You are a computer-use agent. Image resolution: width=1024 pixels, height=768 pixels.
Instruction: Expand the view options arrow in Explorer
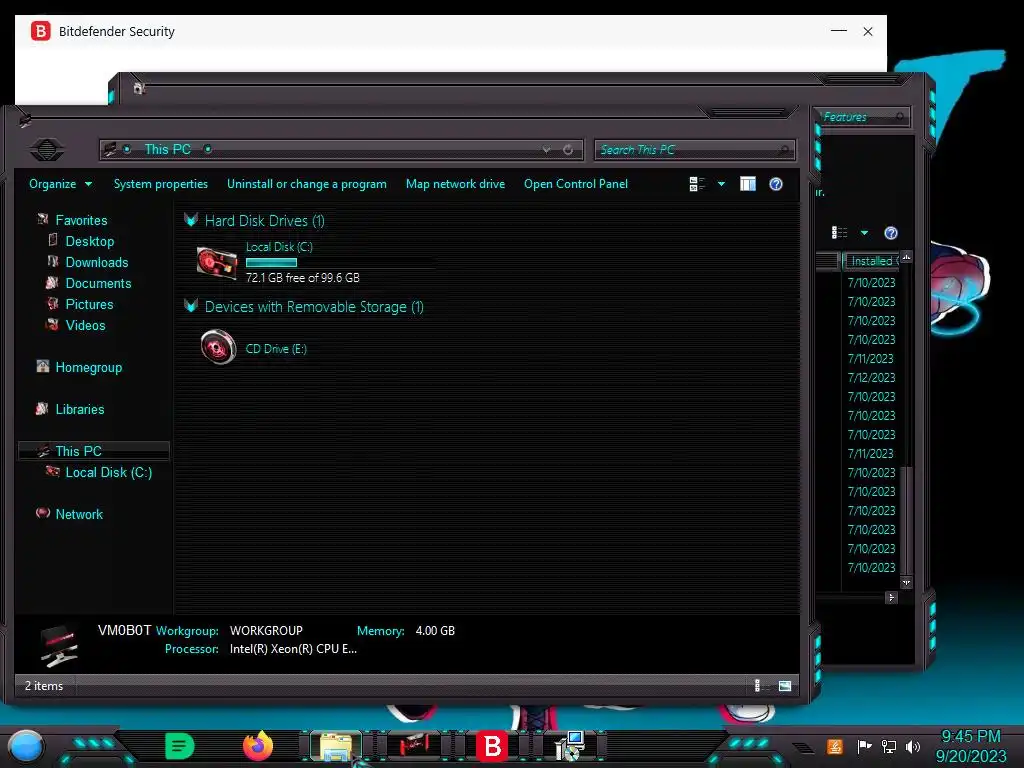tap(722, 184)
